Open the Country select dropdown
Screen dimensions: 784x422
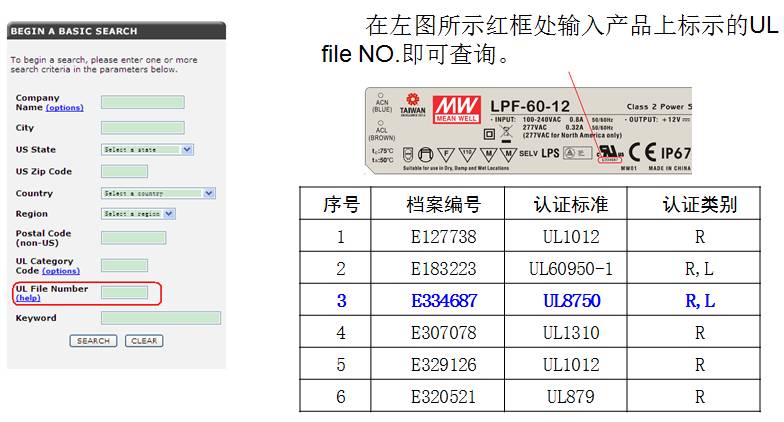pyautogui.click(x=158, y=193)
